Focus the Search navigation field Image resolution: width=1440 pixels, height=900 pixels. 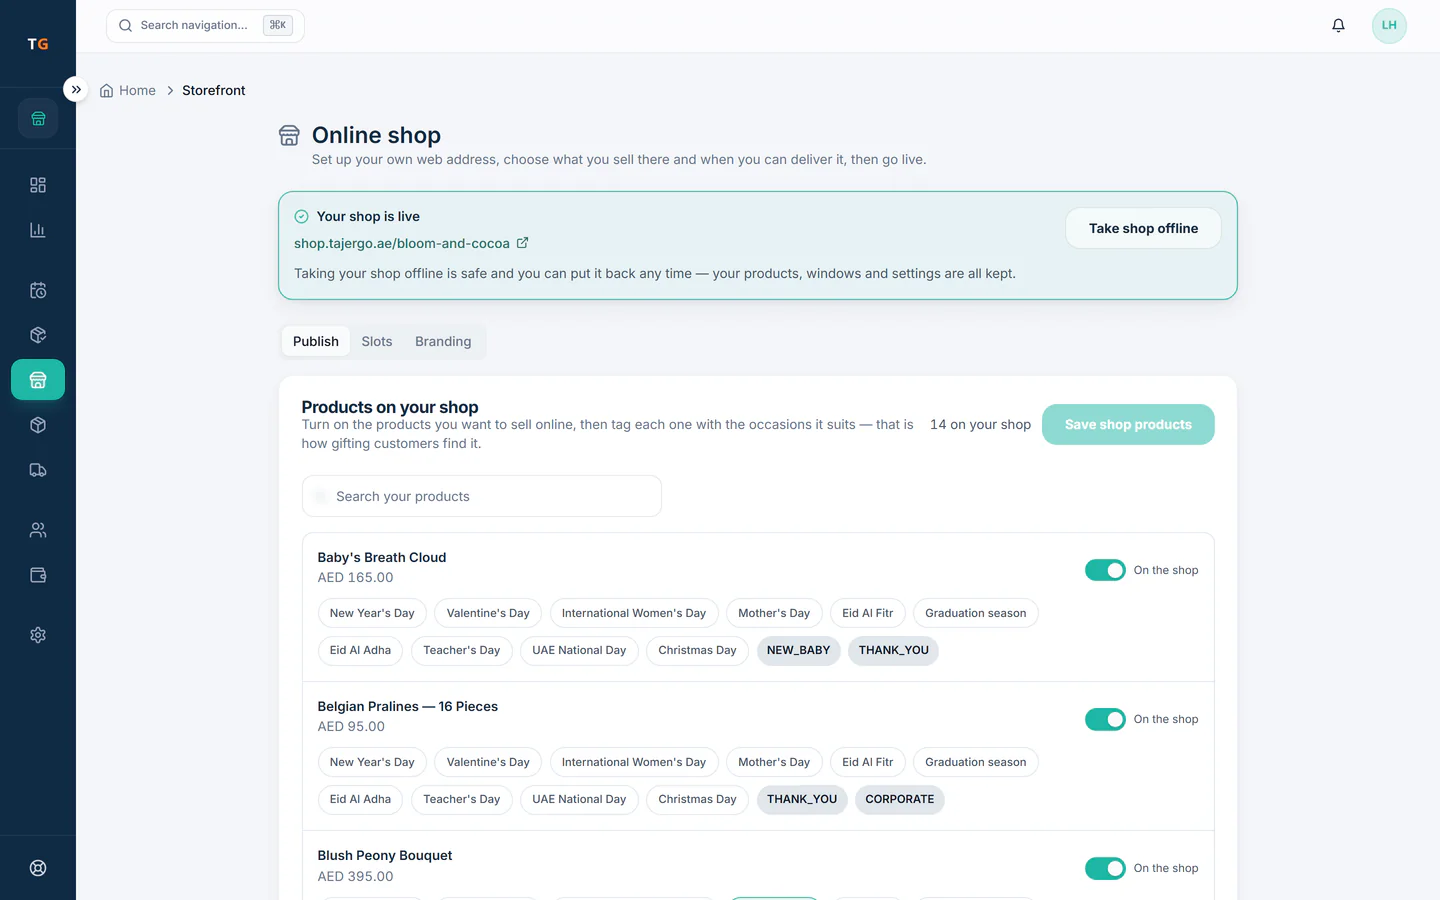205,26
